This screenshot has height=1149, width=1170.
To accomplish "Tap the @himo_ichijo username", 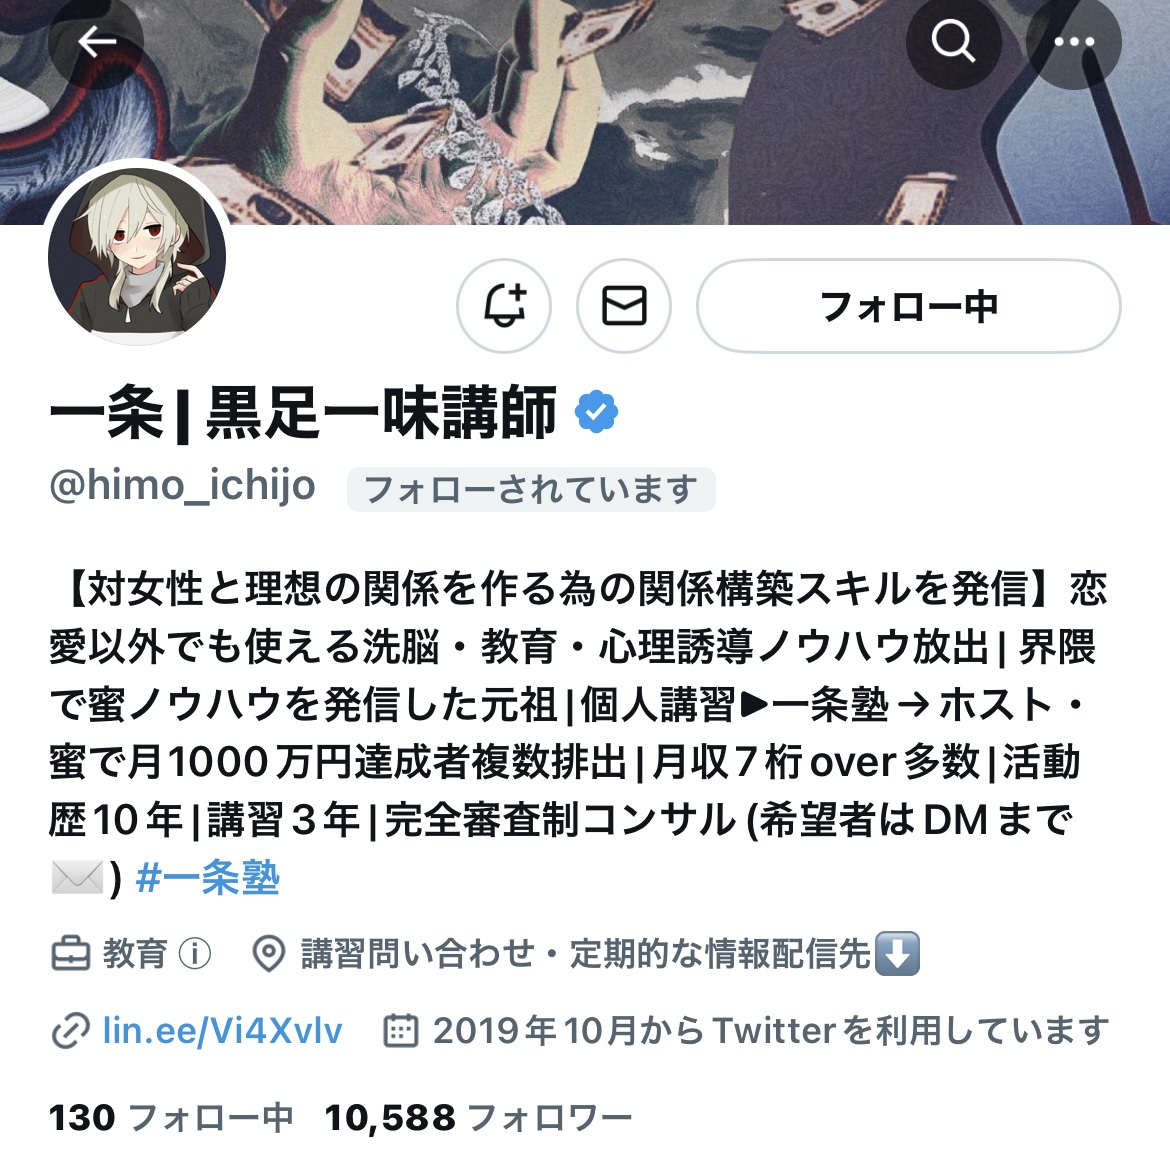I will 182,486.
